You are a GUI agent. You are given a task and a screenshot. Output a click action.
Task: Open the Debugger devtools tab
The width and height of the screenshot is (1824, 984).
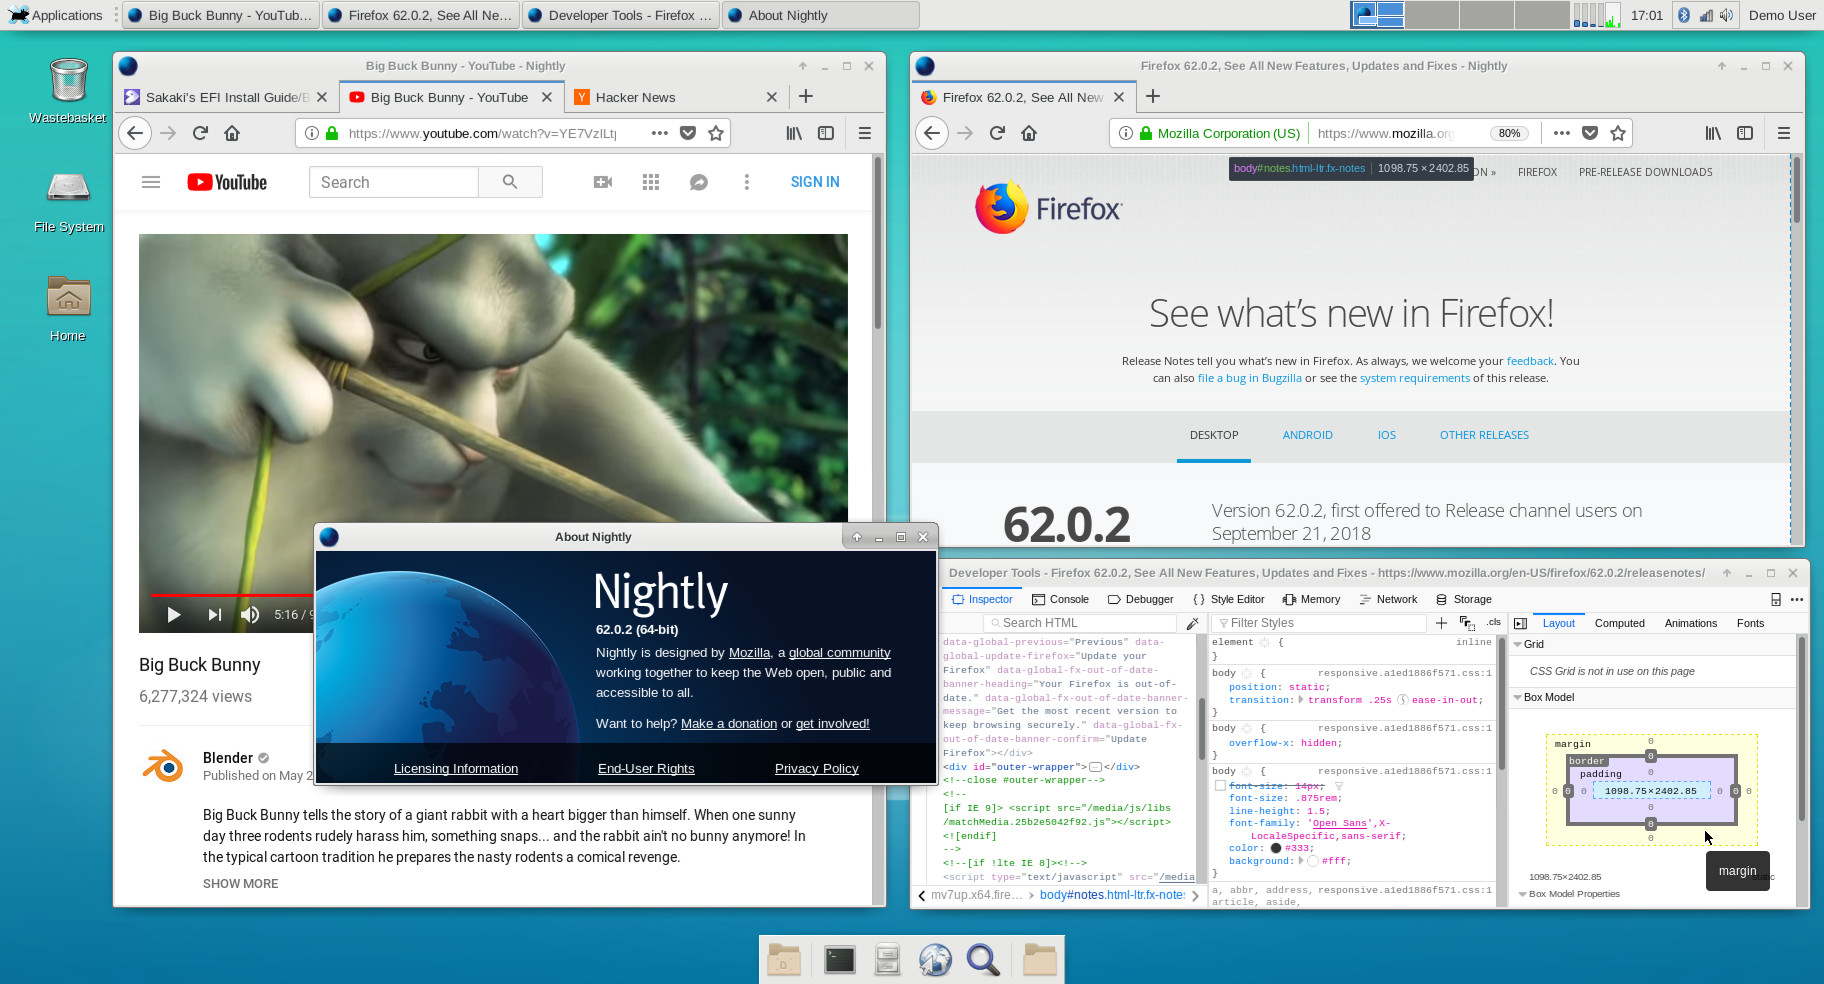(1141, 599)
